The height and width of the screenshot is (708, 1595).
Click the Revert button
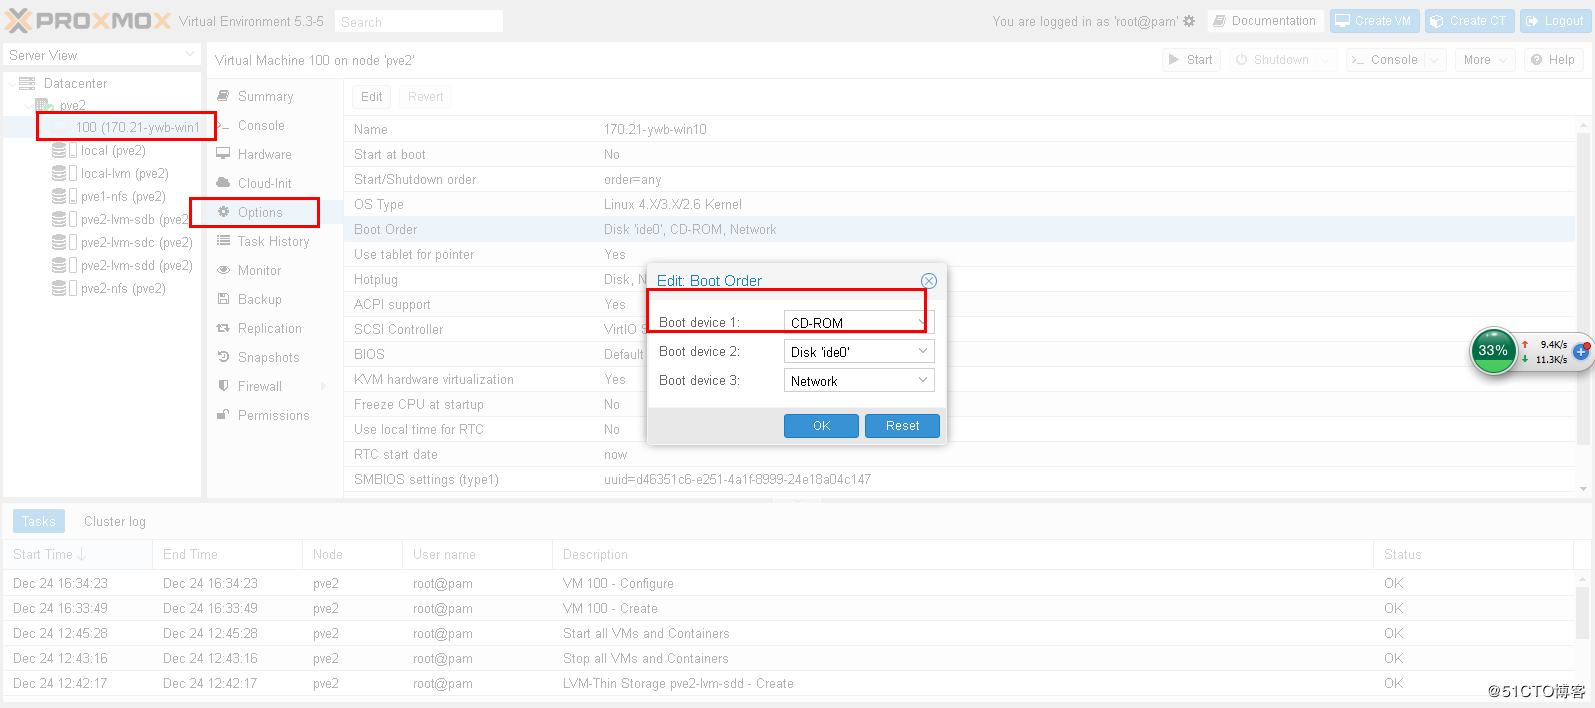[x=425, y=97]
